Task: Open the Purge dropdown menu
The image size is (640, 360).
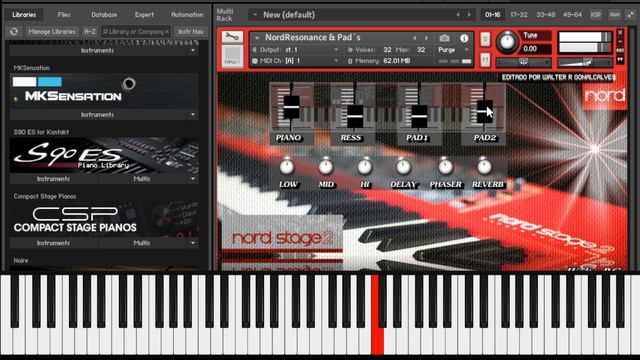Action: pos(453,50)
